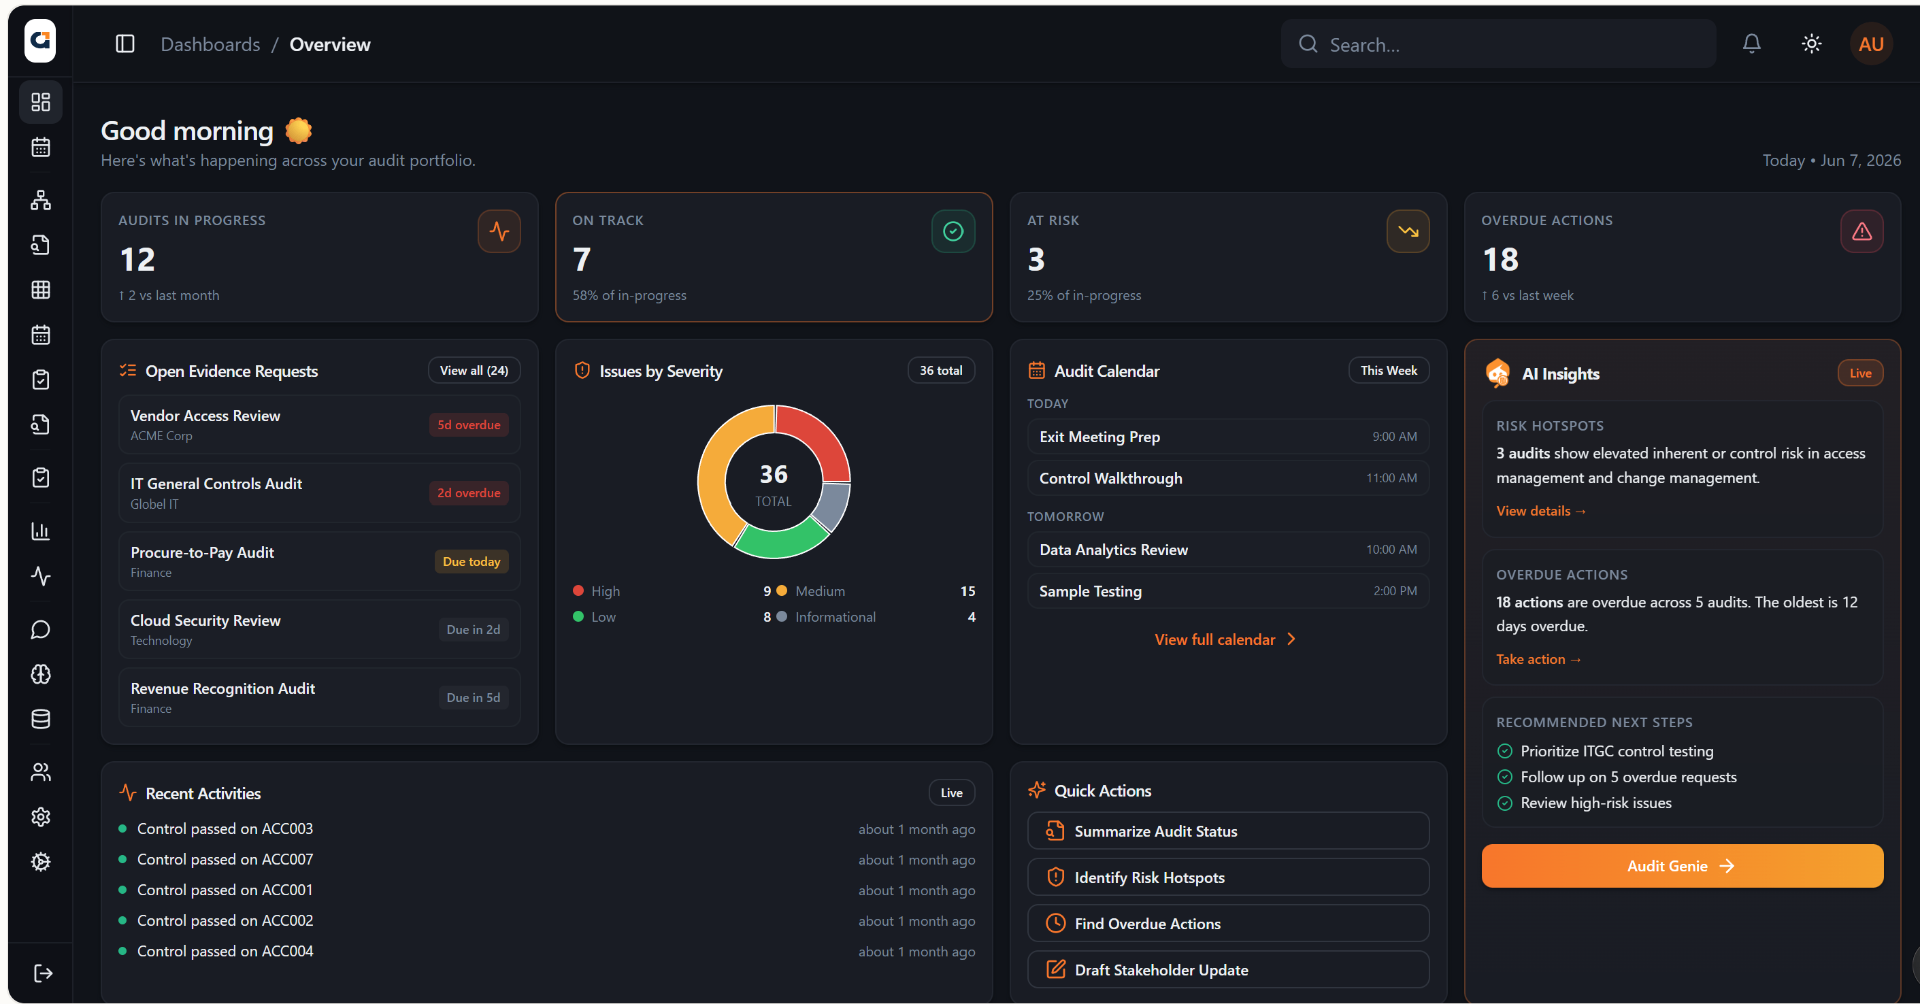Open the table grid icon in the sidebar

(41, 290)
